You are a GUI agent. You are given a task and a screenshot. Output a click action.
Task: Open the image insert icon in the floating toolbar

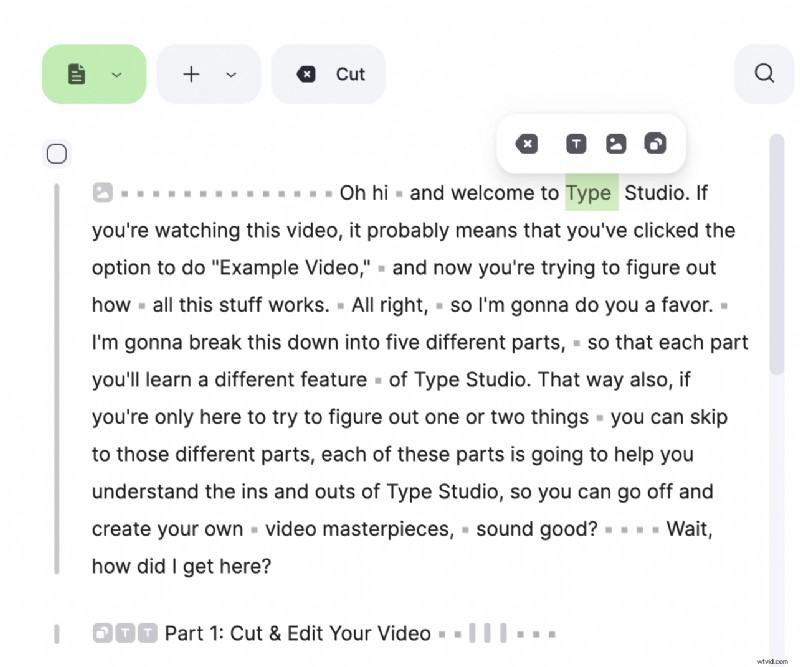coord(615,144)
